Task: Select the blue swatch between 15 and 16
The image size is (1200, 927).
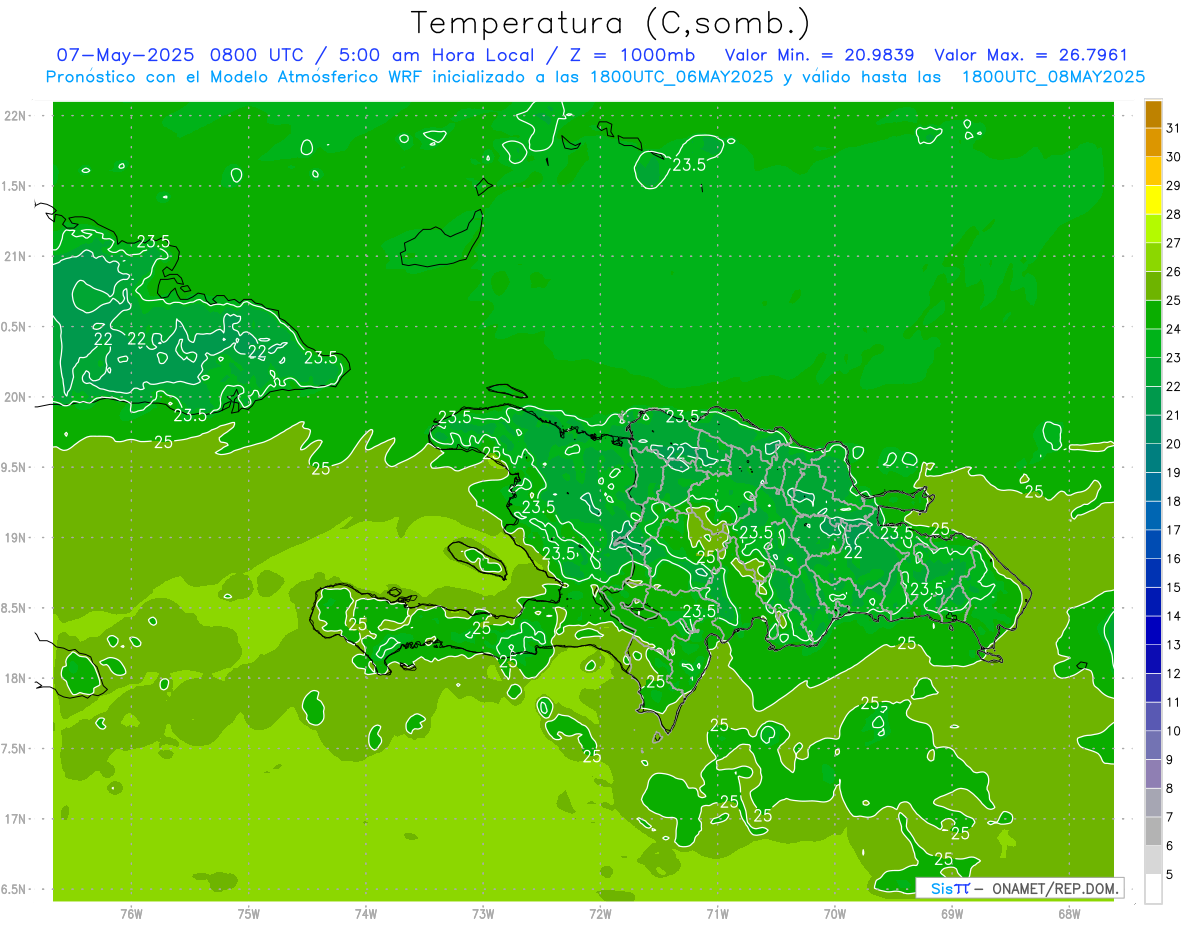Action: pos(1153,574)
